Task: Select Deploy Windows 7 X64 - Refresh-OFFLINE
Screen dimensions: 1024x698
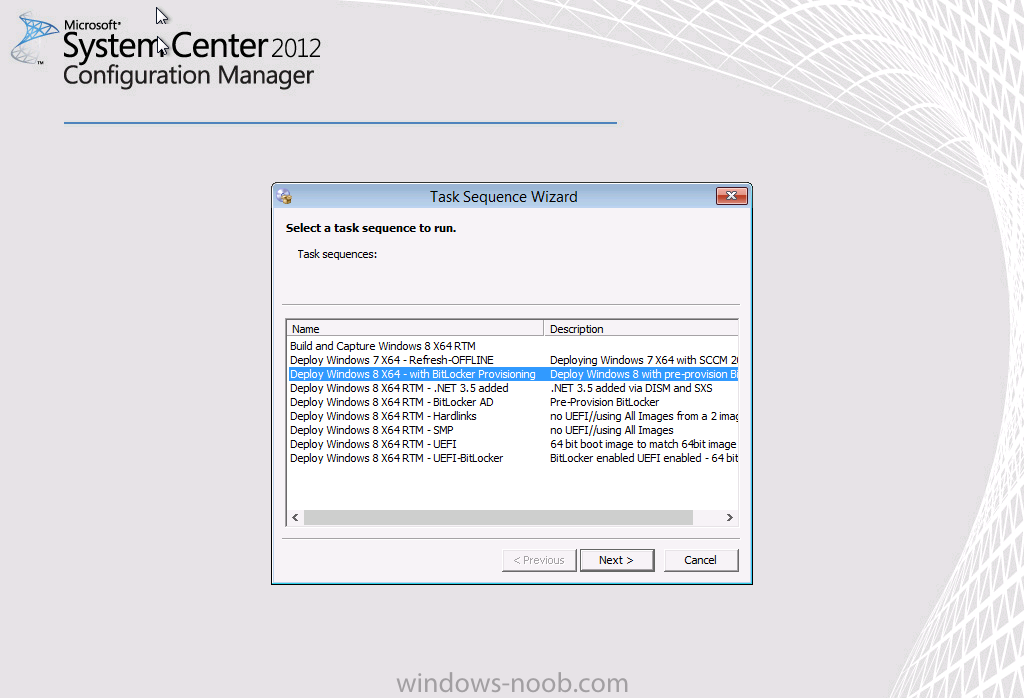Action: 392,360
